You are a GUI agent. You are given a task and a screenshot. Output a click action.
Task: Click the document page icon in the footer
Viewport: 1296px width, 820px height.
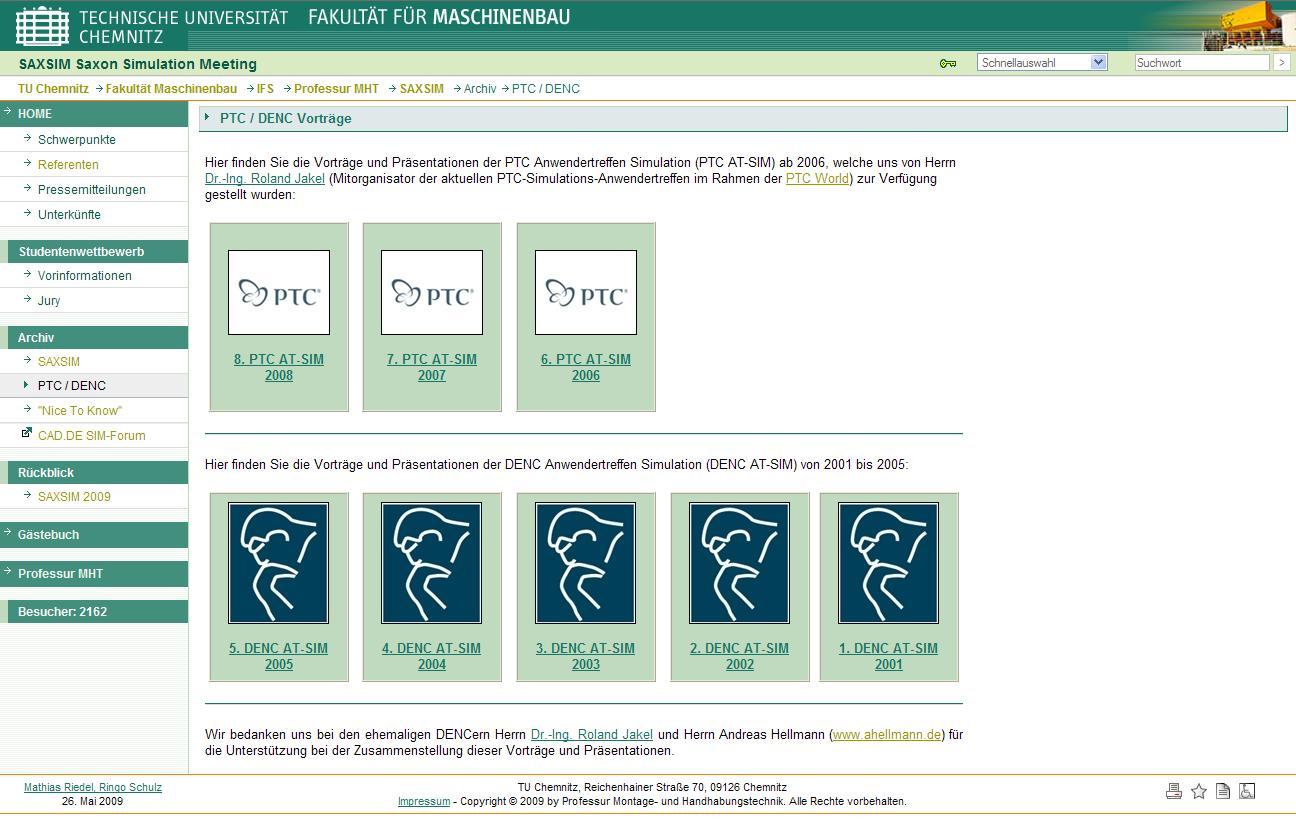tap(1222, 791)
